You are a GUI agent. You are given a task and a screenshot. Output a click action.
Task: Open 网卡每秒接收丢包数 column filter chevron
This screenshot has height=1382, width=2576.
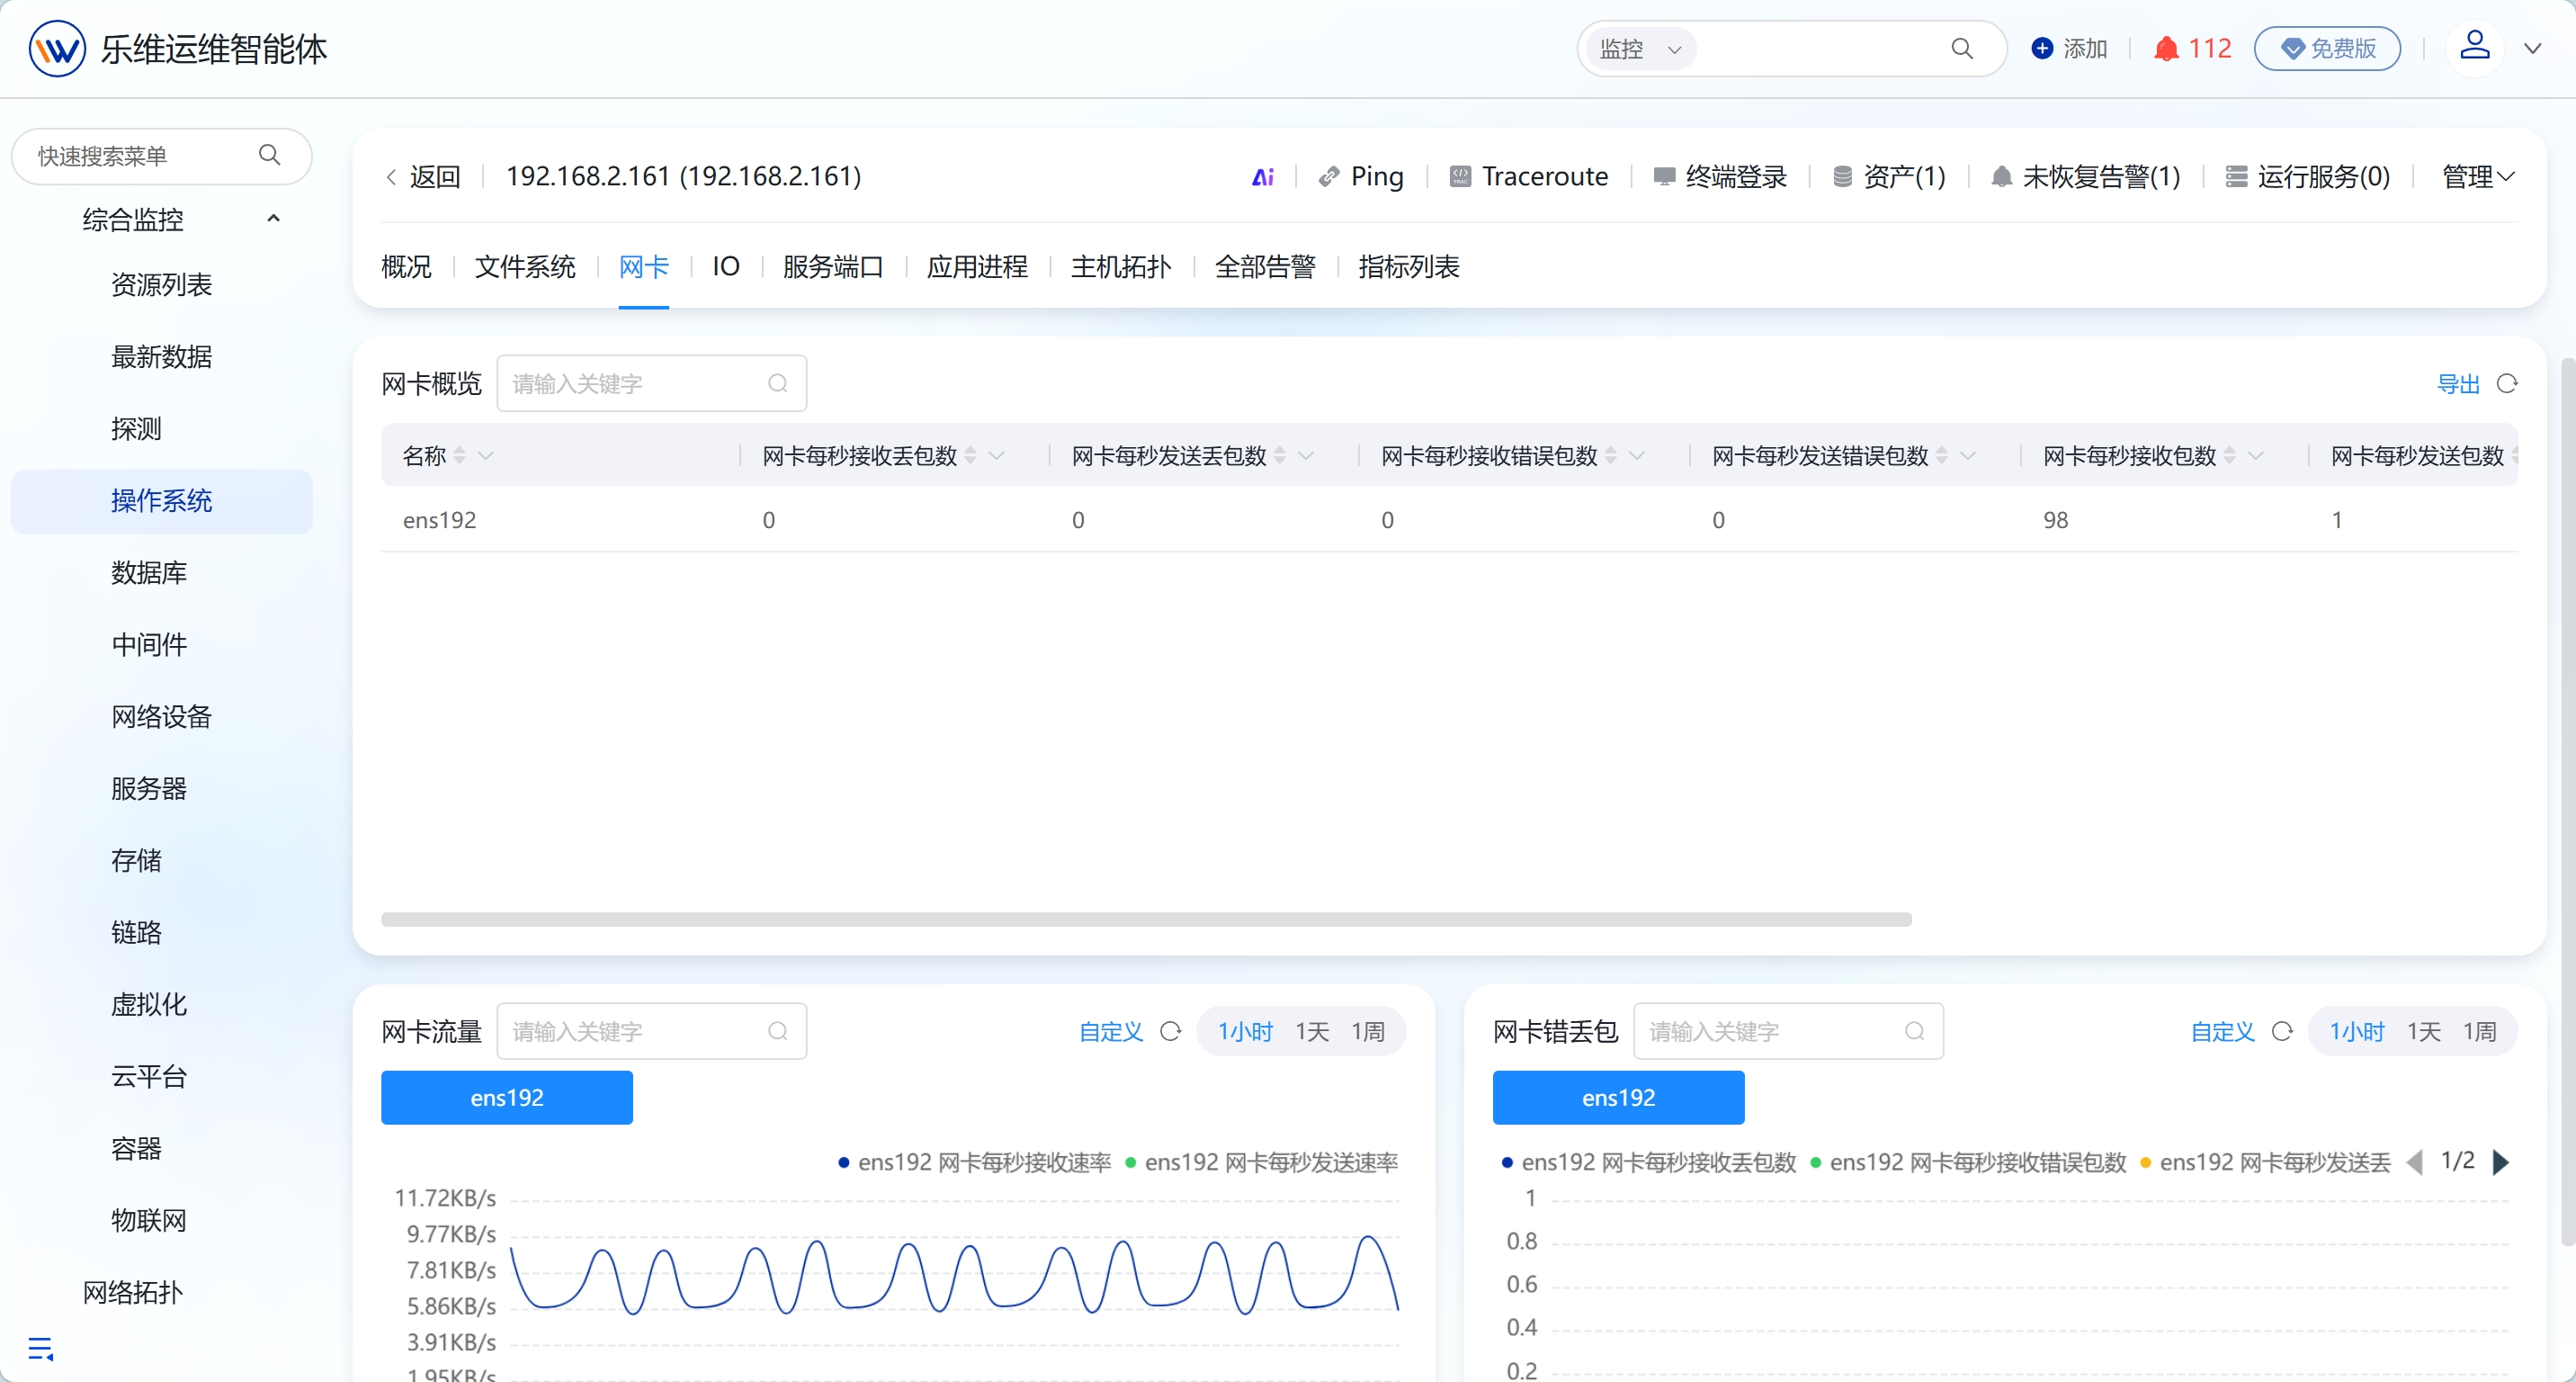(996, 456)
